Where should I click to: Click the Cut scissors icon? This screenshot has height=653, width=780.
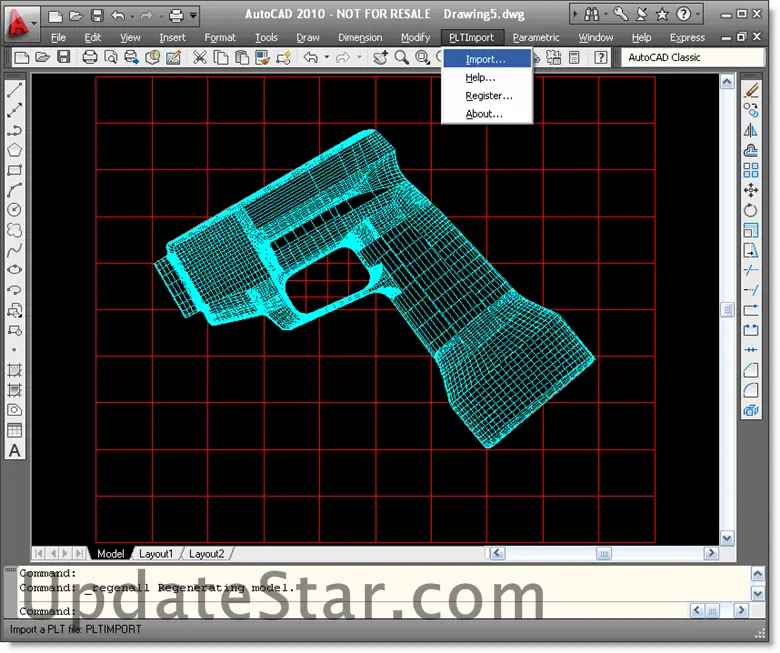pyautogui.click(x=199, y=58)
